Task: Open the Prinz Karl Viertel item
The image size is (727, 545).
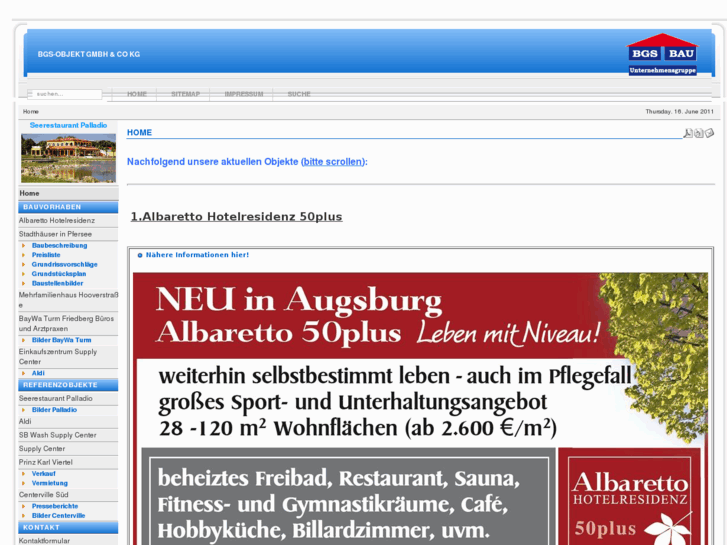Action: 68,462
